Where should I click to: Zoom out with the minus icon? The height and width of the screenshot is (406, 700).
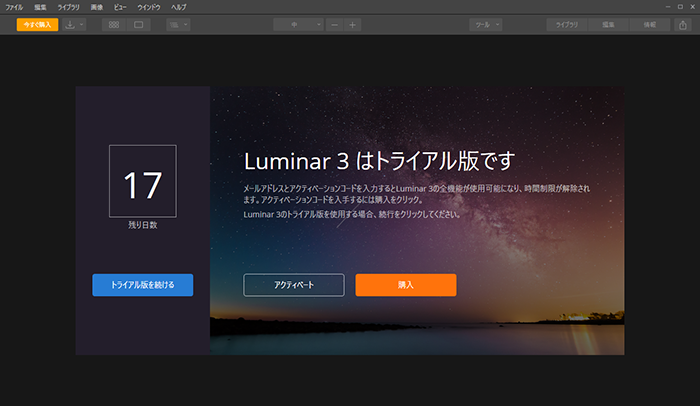point(334,25)
